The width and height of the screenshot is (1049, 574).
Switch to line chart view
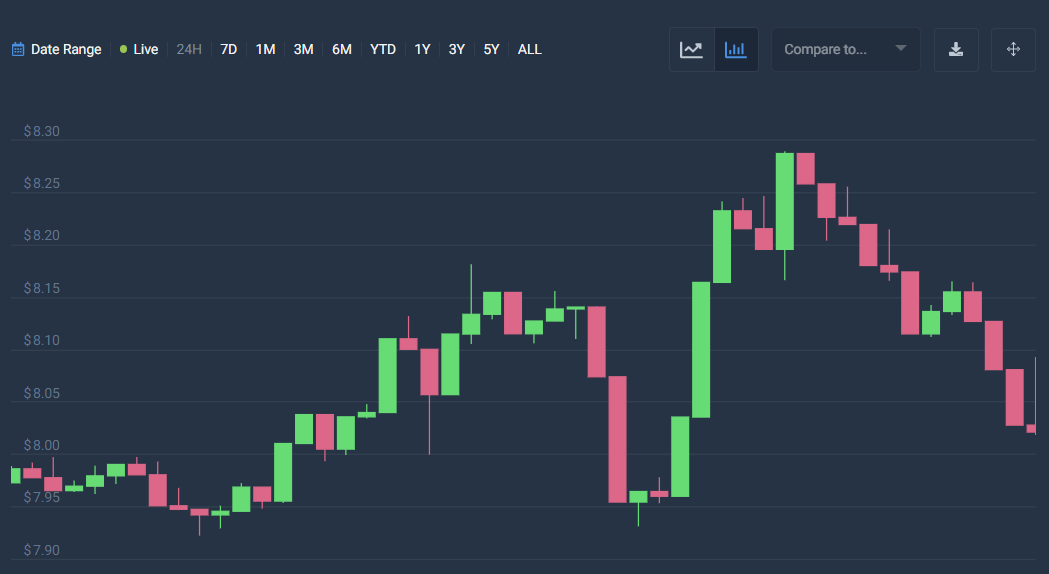[691, 49]
